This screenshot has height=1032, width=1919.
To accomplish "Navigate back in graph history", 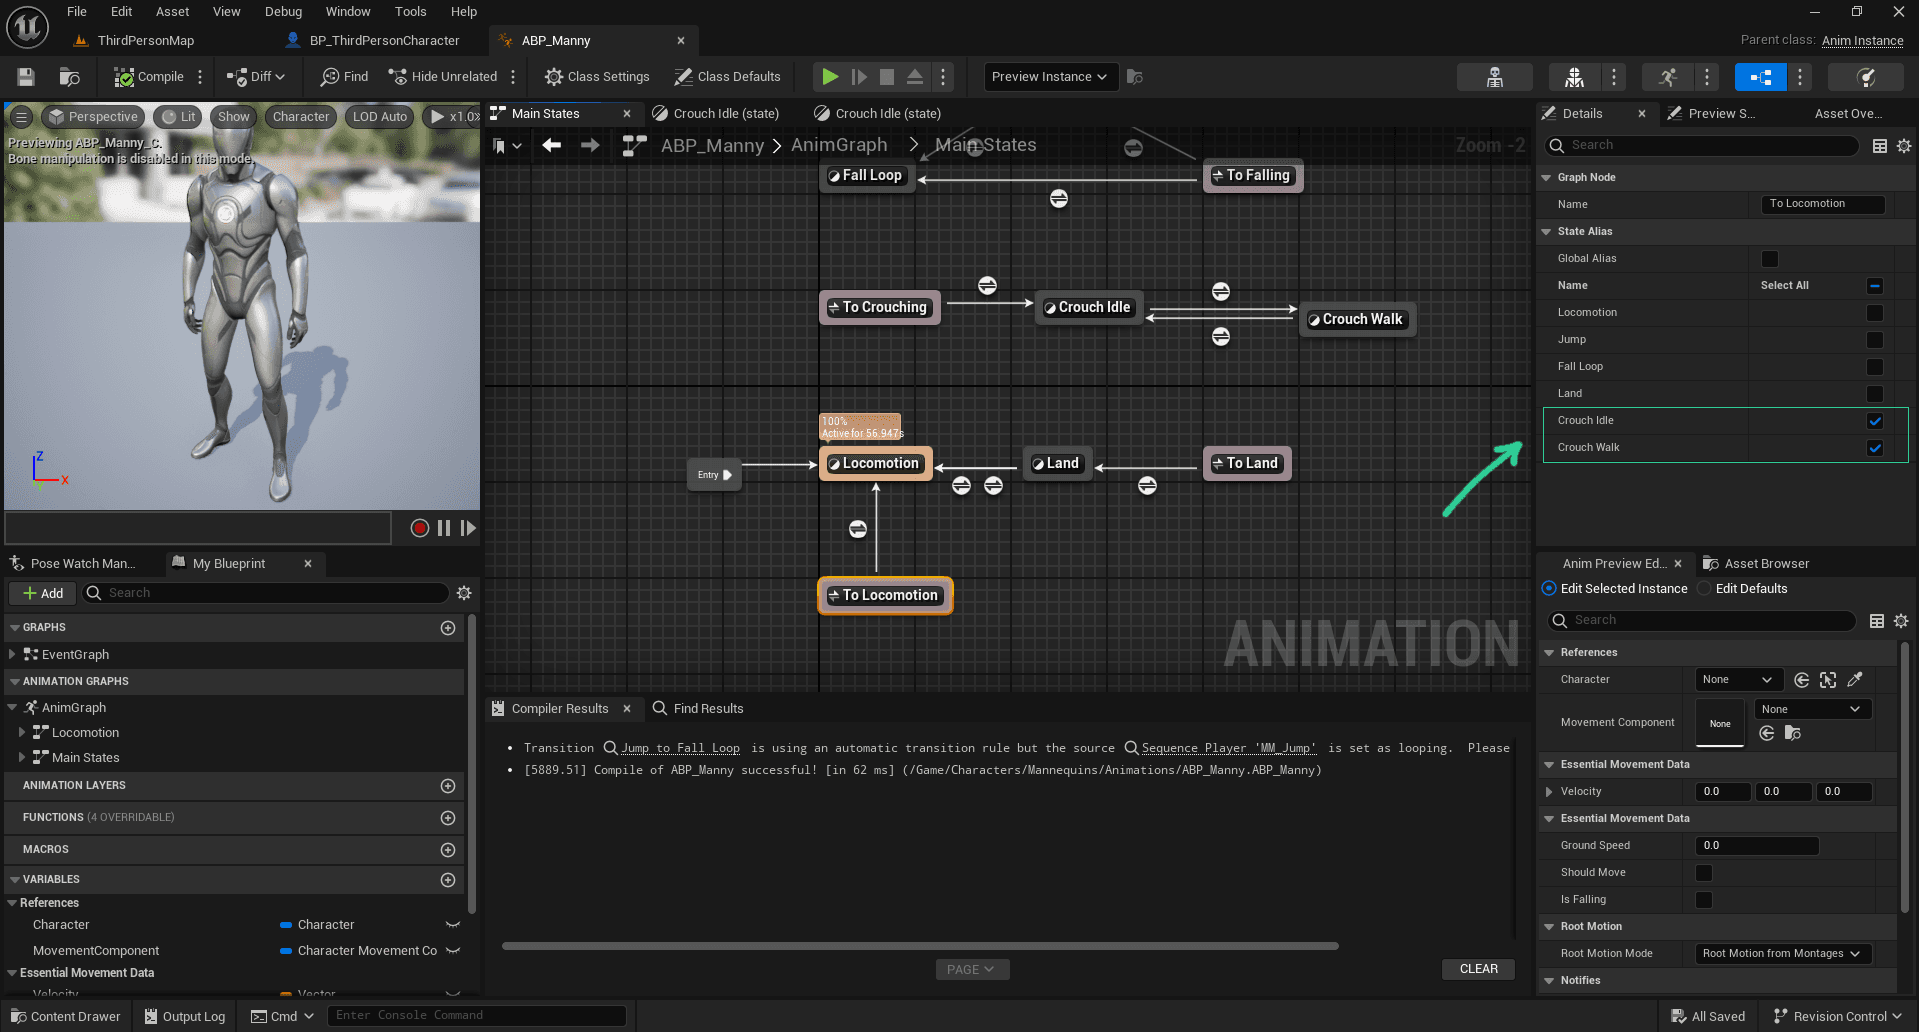I will pyautogui.click(x=551, y=145).
